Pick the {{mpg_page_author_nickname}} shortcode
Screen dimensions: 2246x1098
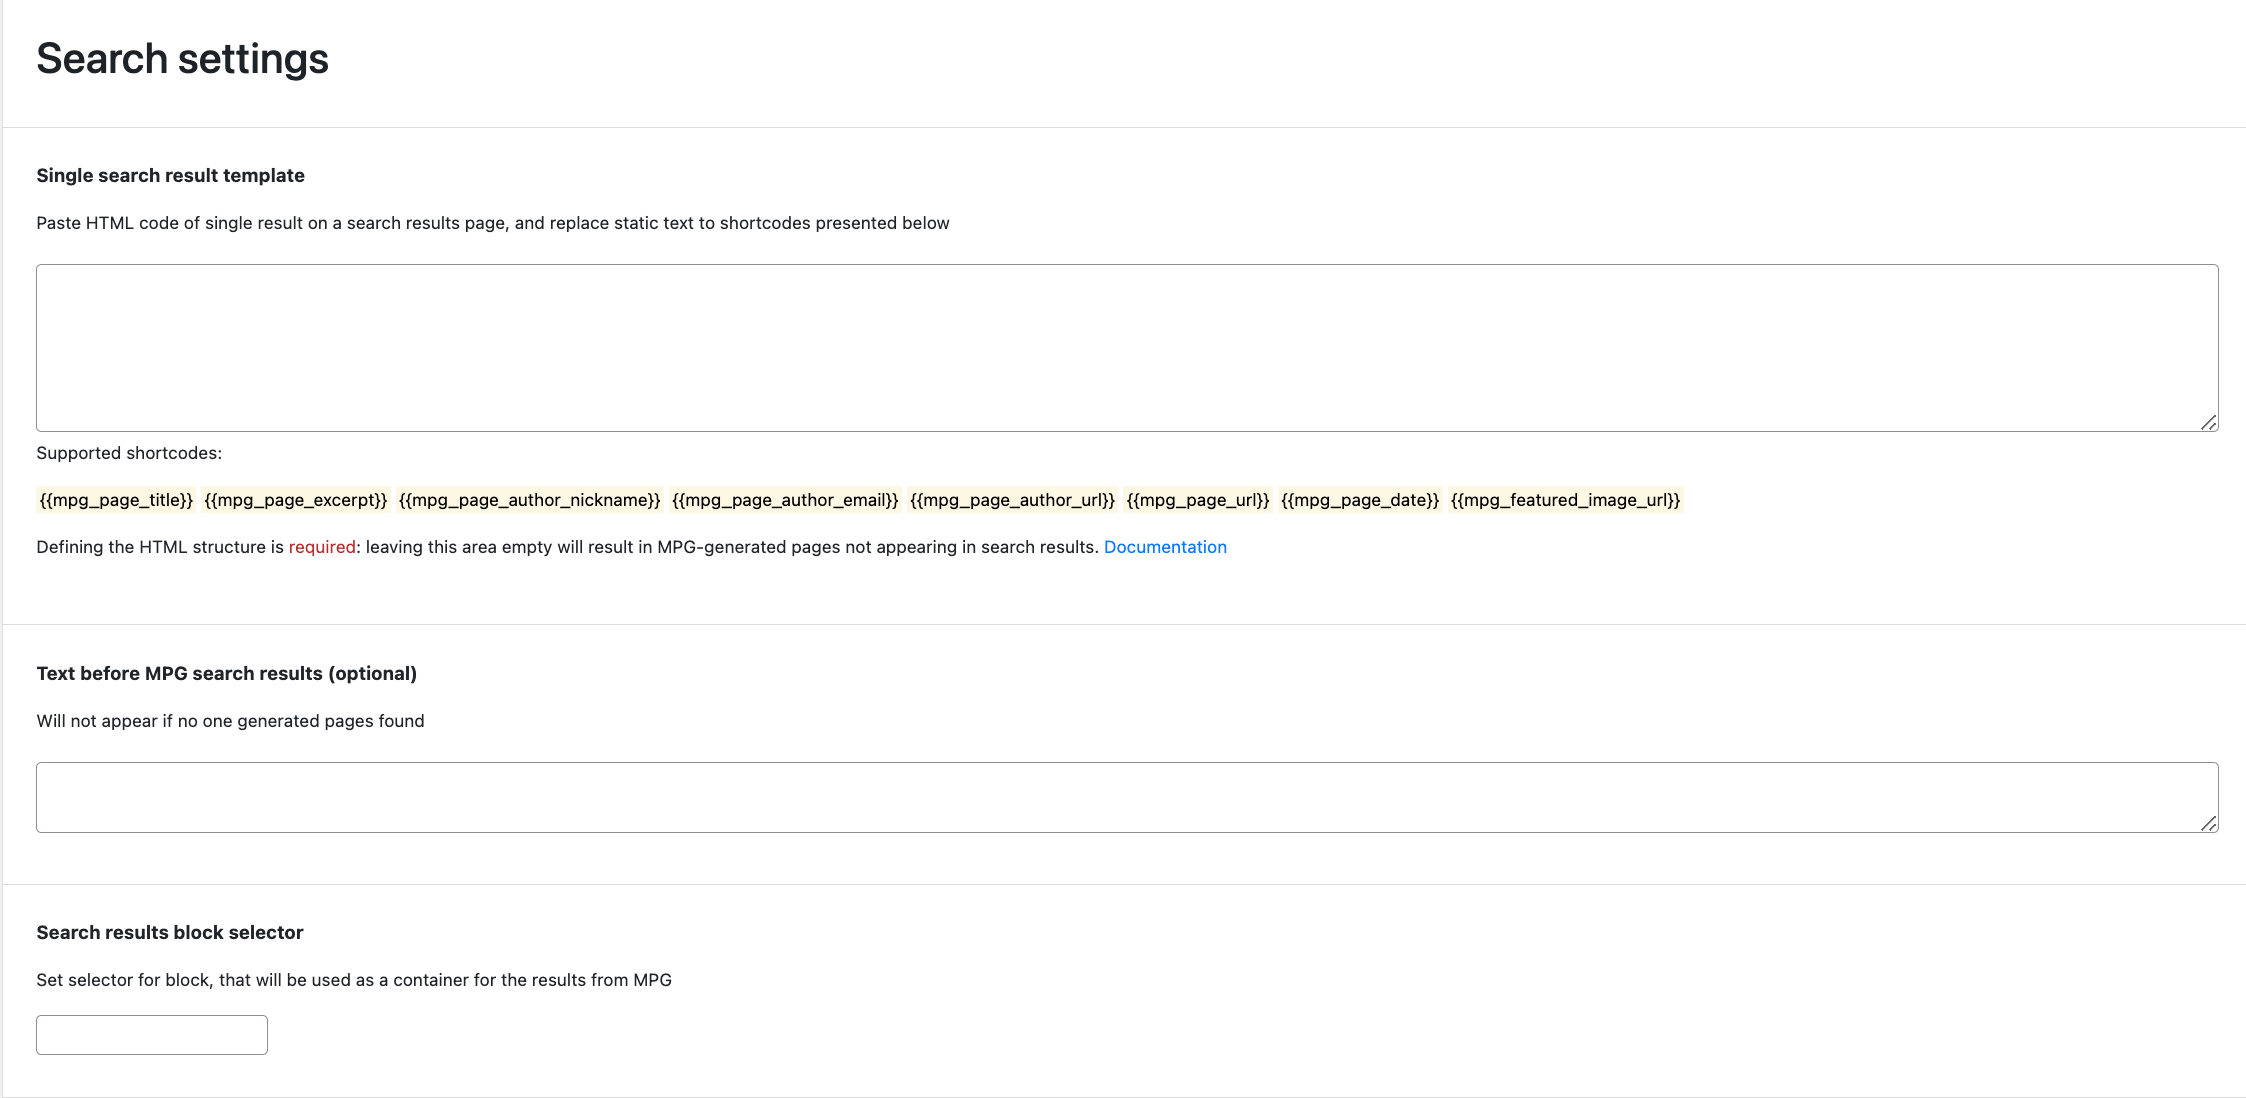click(x=529, y=500)
